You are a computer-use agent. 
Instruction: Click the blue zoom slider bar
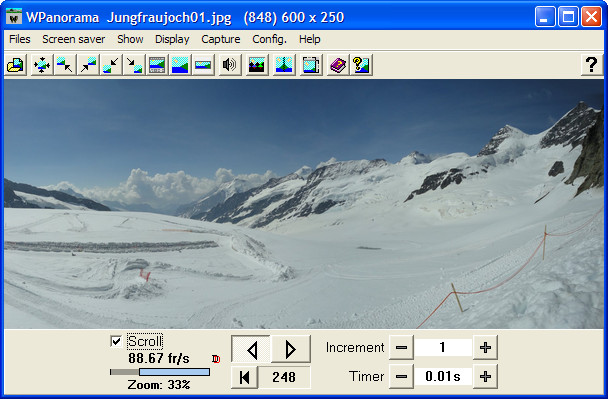pyautogui.click(x=174, y=372)
